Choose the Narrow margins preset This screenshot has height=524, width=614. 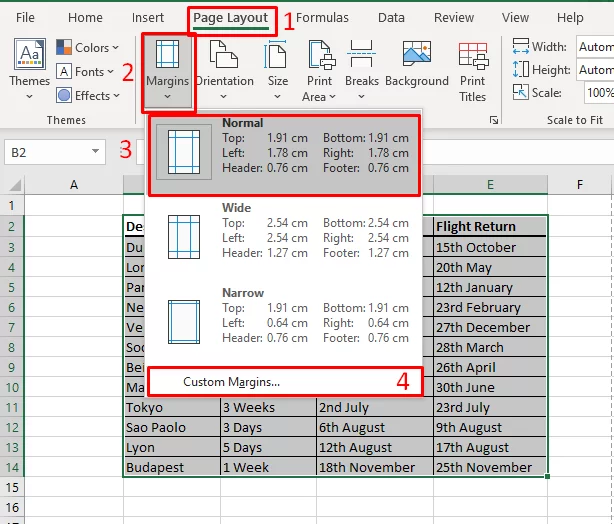(x=284, y=322)
